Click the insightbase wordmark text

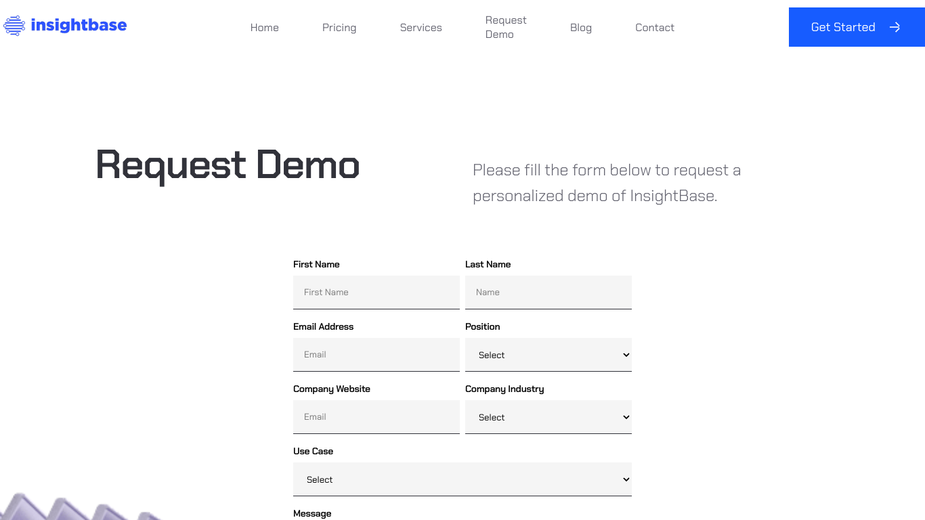coord(78,25)
